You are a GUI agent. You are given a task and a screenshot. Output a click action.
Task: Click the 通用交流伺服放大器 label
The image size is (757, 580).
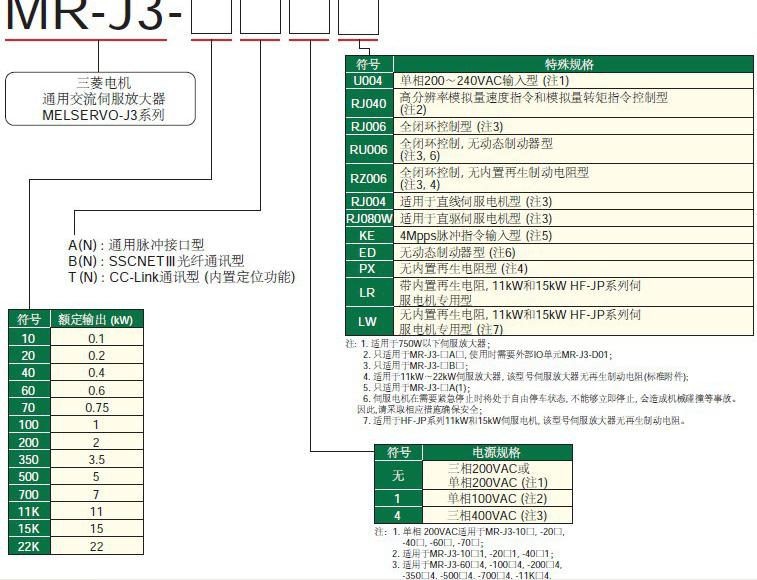pos(104,99)
